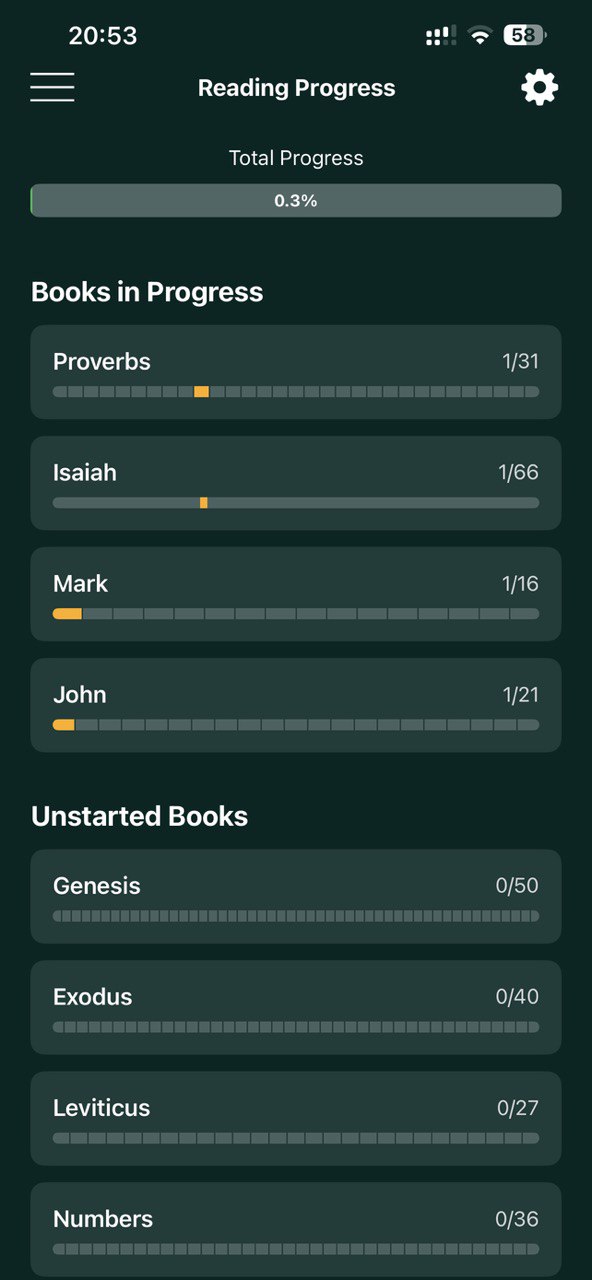Viewport: 592px width, 1280px height.
Task: Select the Proverbs book card
Action: 296,372
